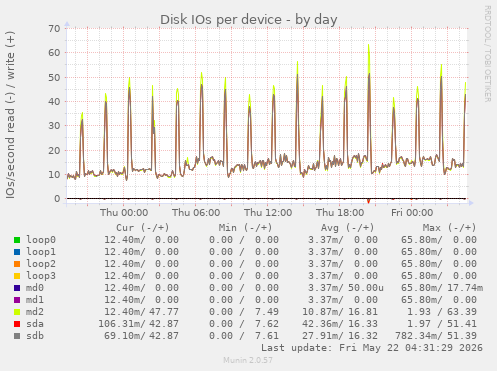This screenshot has height=371, width=497.
Task: Click md2 average value '10.87m/ 16.81'
Action: click(340, 312)
